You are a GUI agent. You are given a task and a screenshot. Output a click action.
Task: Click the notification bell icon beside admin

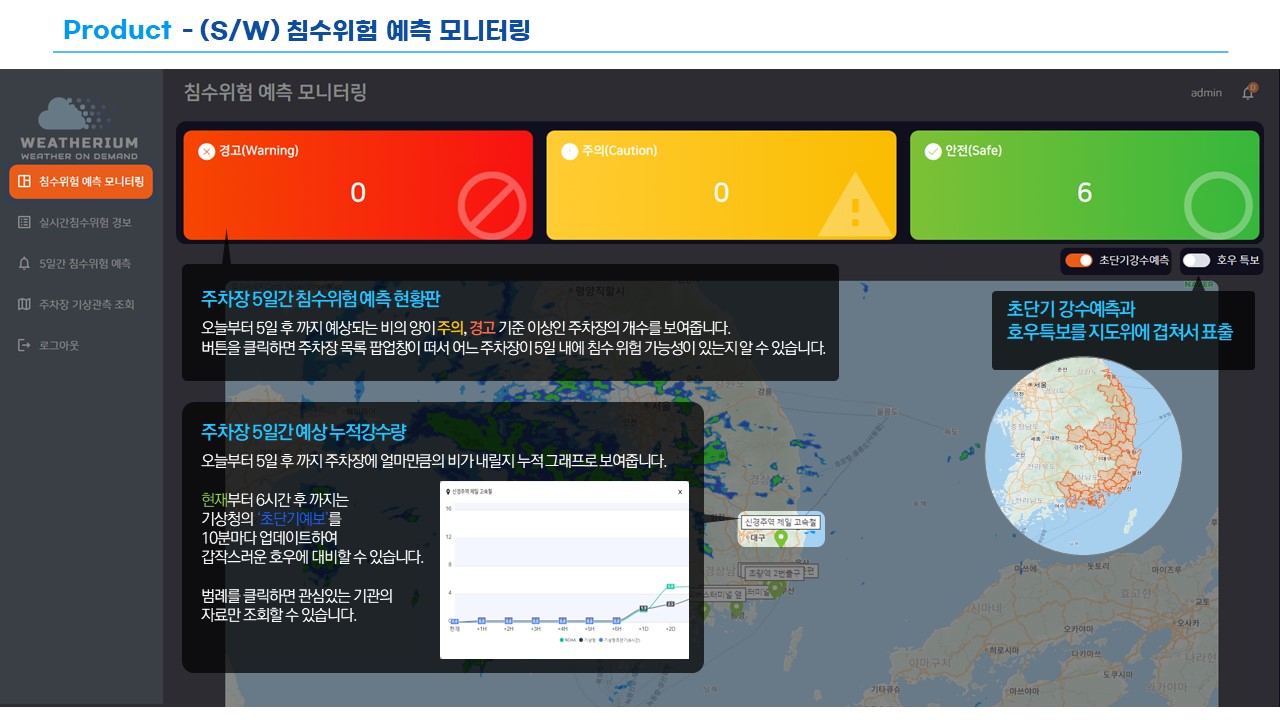pos(1247,93)
